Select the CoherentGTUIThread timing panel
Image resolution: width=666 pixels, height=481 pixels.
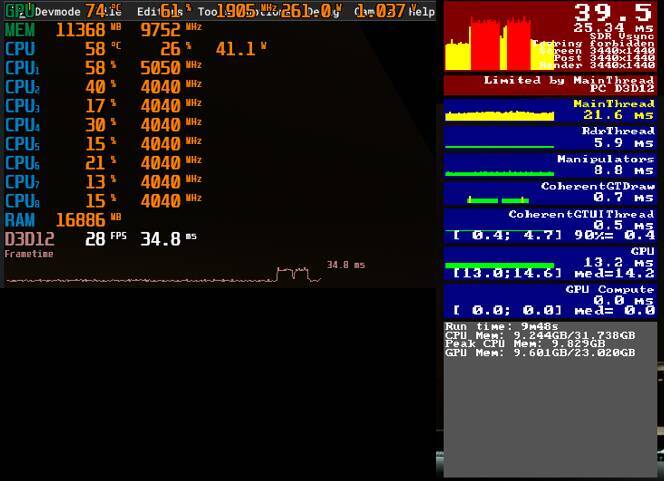pyautogui.click(x=550, y=225)
